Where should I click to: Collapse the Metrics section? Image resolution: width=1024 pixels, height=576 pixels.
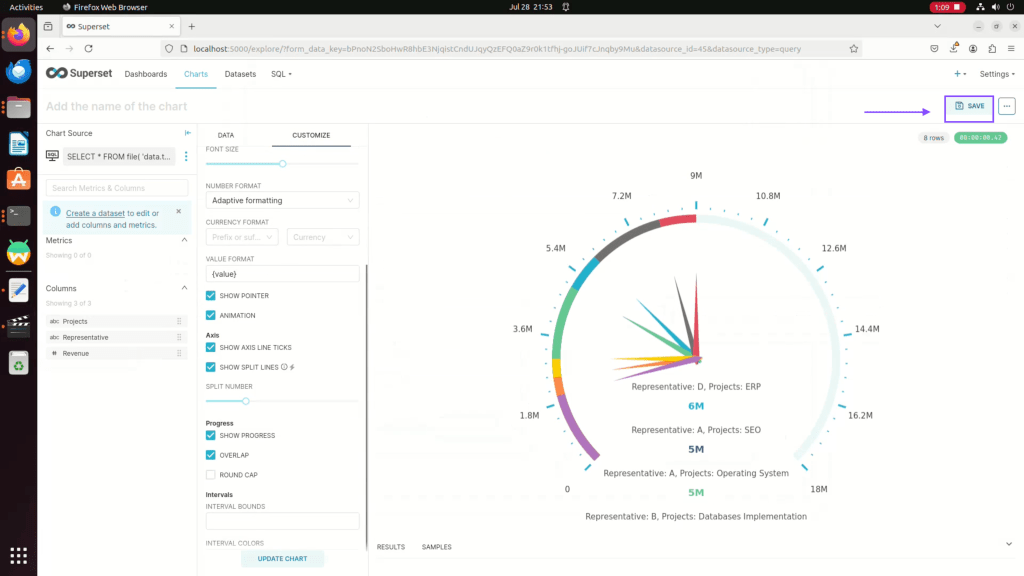(x=184, y=240)
